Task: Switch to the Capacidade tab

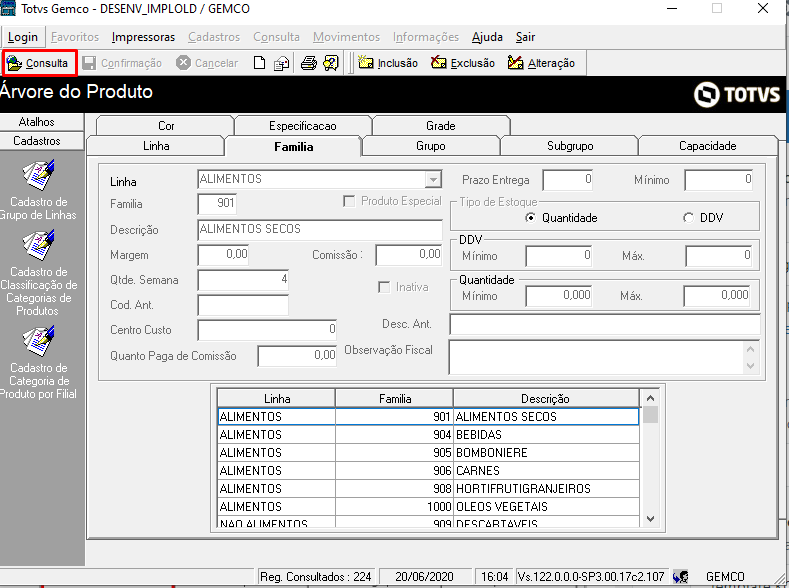Action: (x=707, y=146)
